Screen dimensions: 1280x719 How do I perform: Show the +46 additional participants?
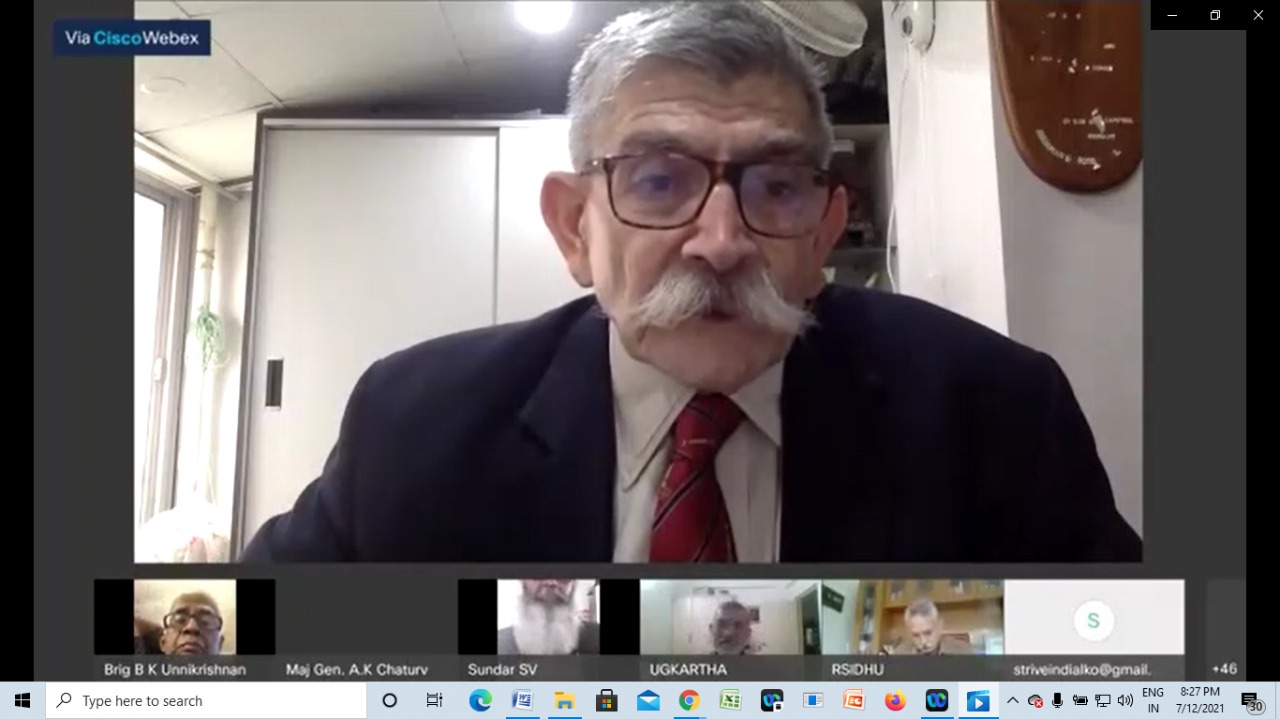pyautogui.click(x=1224, y=668)
